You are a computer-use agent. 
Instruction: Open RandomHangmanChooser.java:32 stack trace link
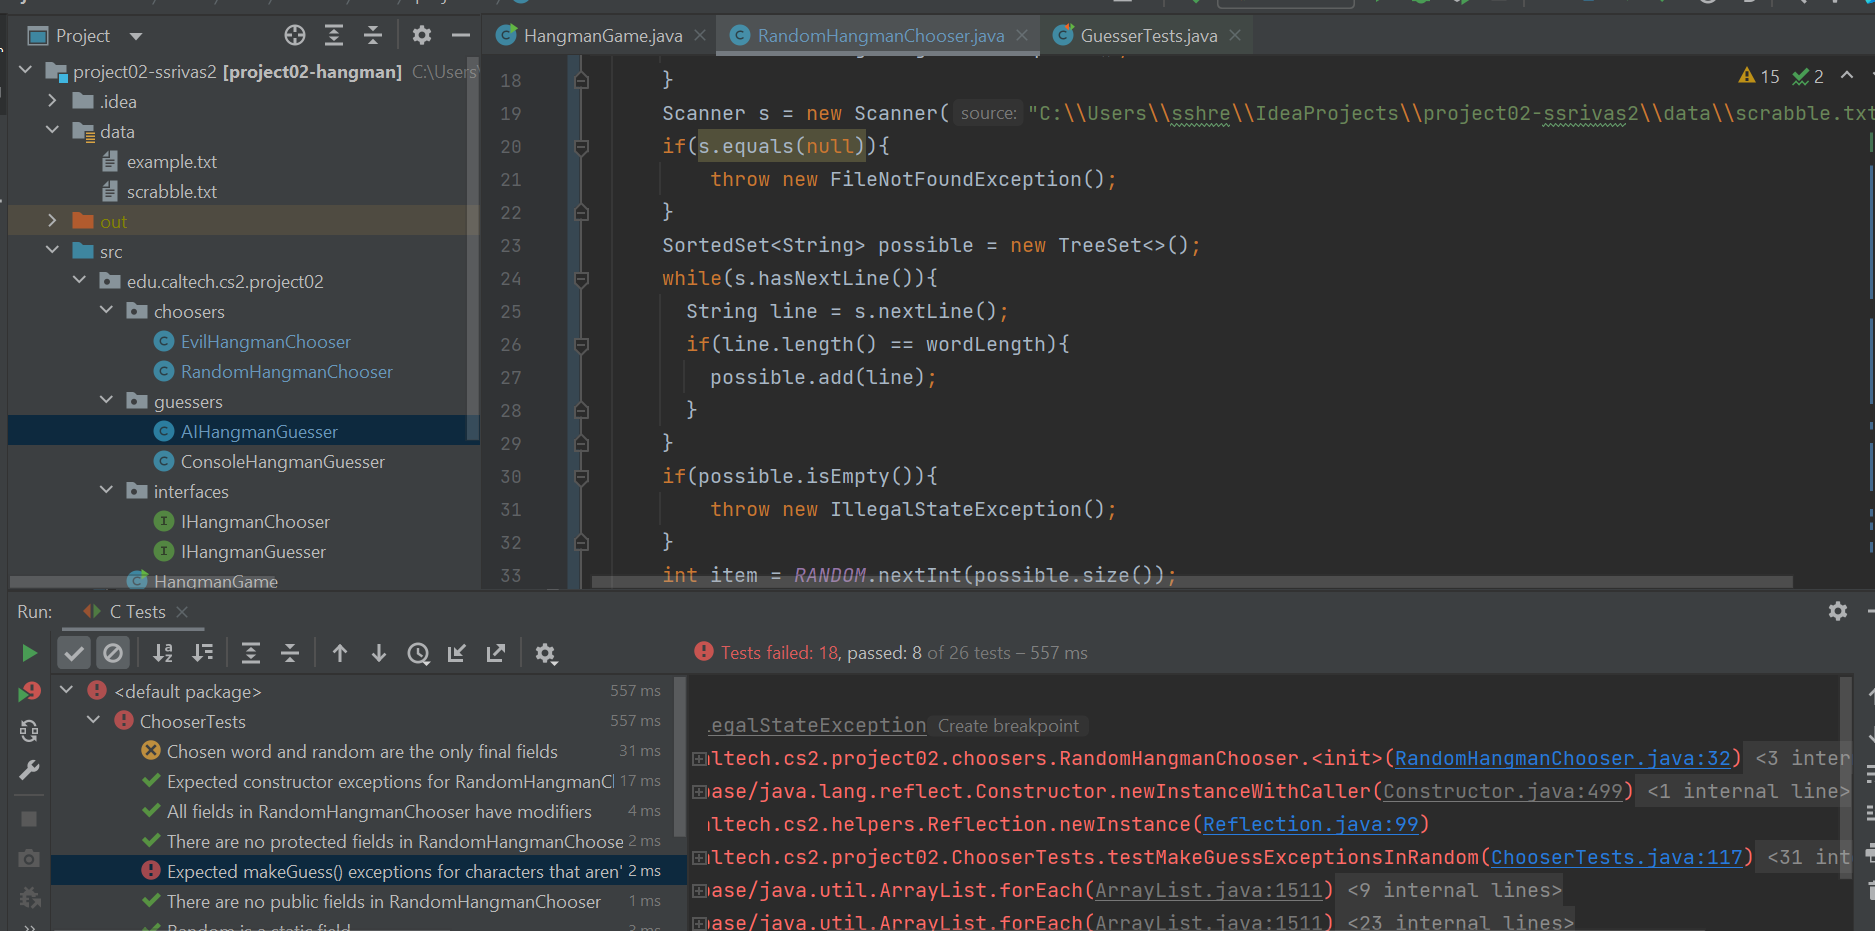tap(1562, 758)
